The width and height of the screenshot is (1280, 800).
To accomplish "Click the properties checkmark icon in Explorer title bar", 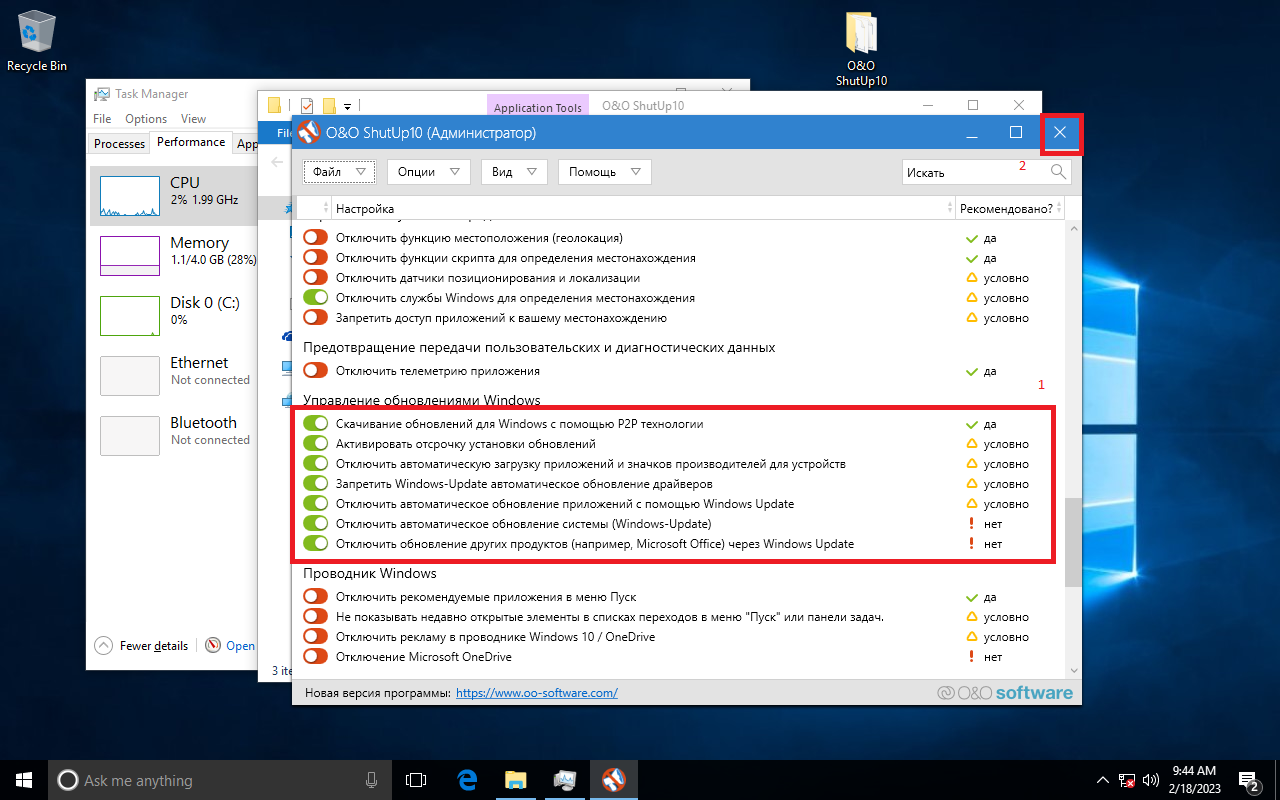I will [307, 105].
